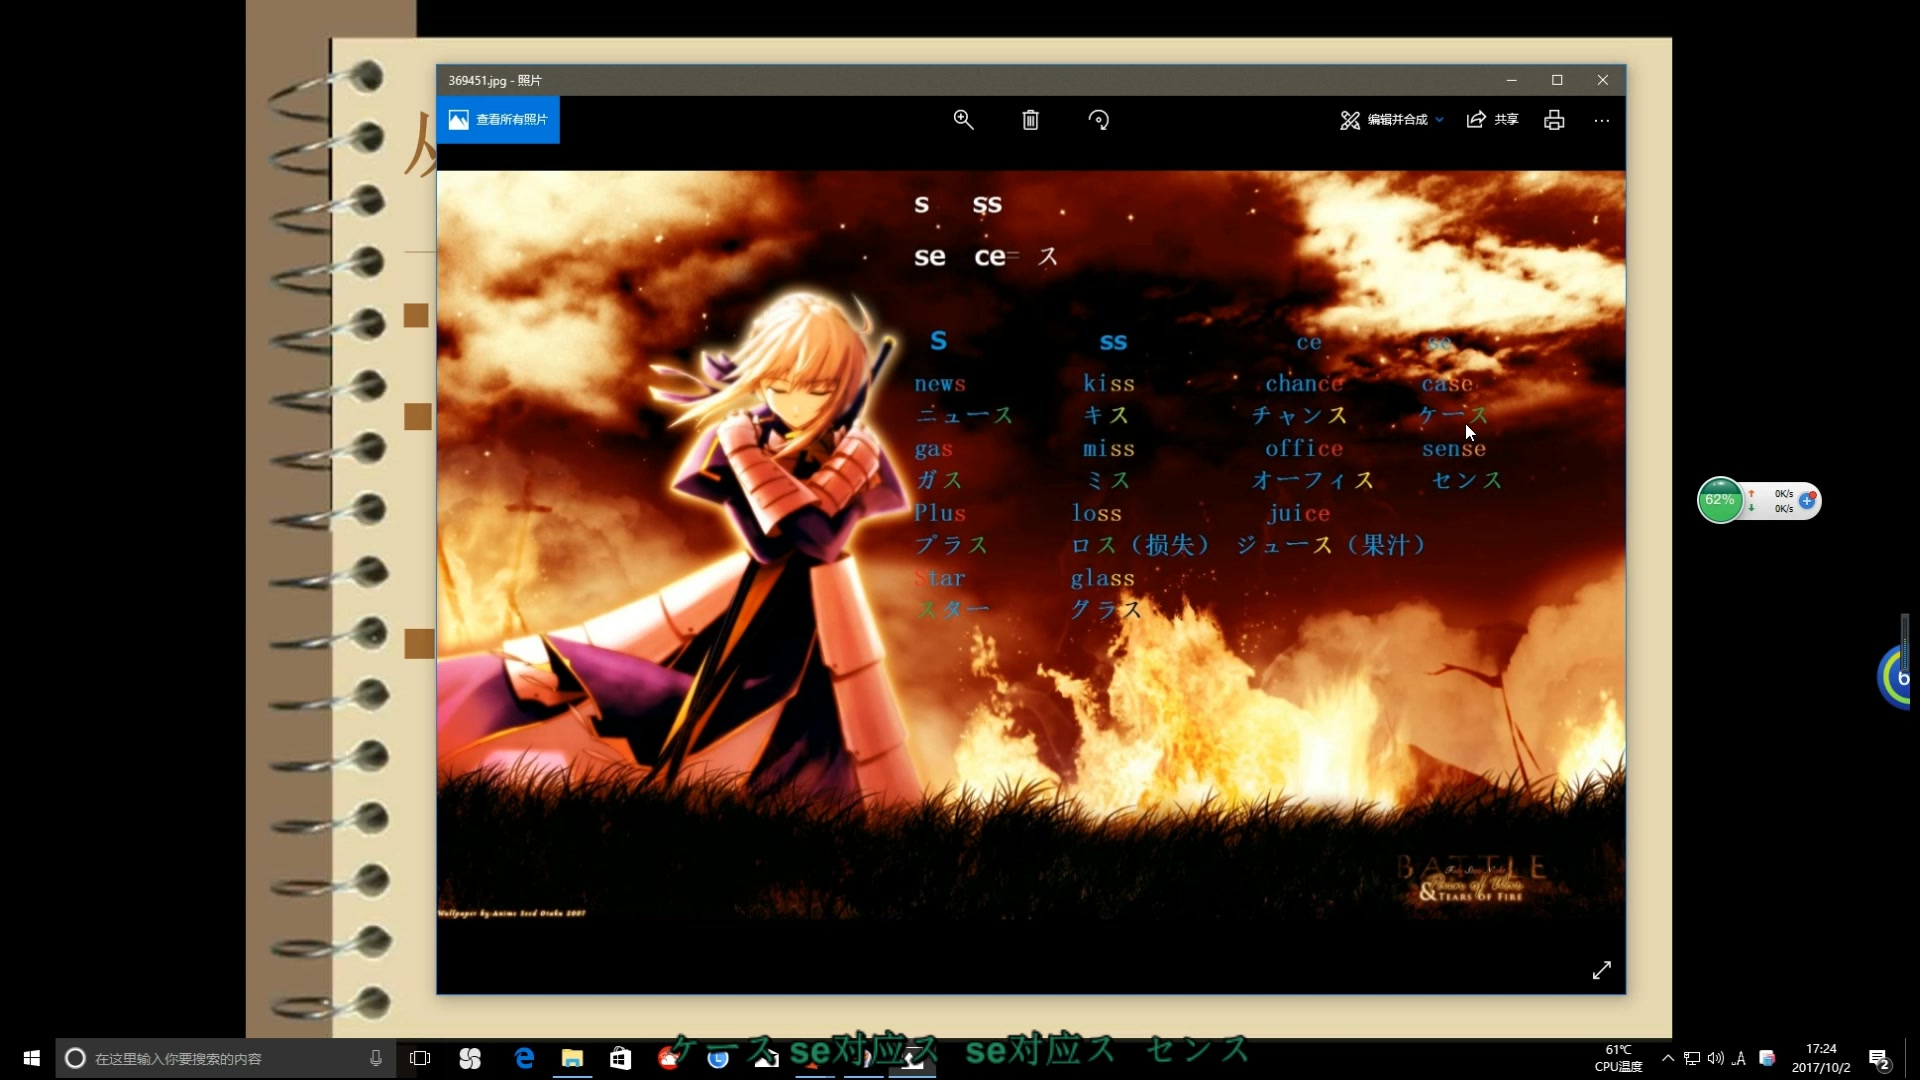Open the colorful stacked-squares tray icon
Viewport: 1920px width, 1080px height.
[1767, 1058]
